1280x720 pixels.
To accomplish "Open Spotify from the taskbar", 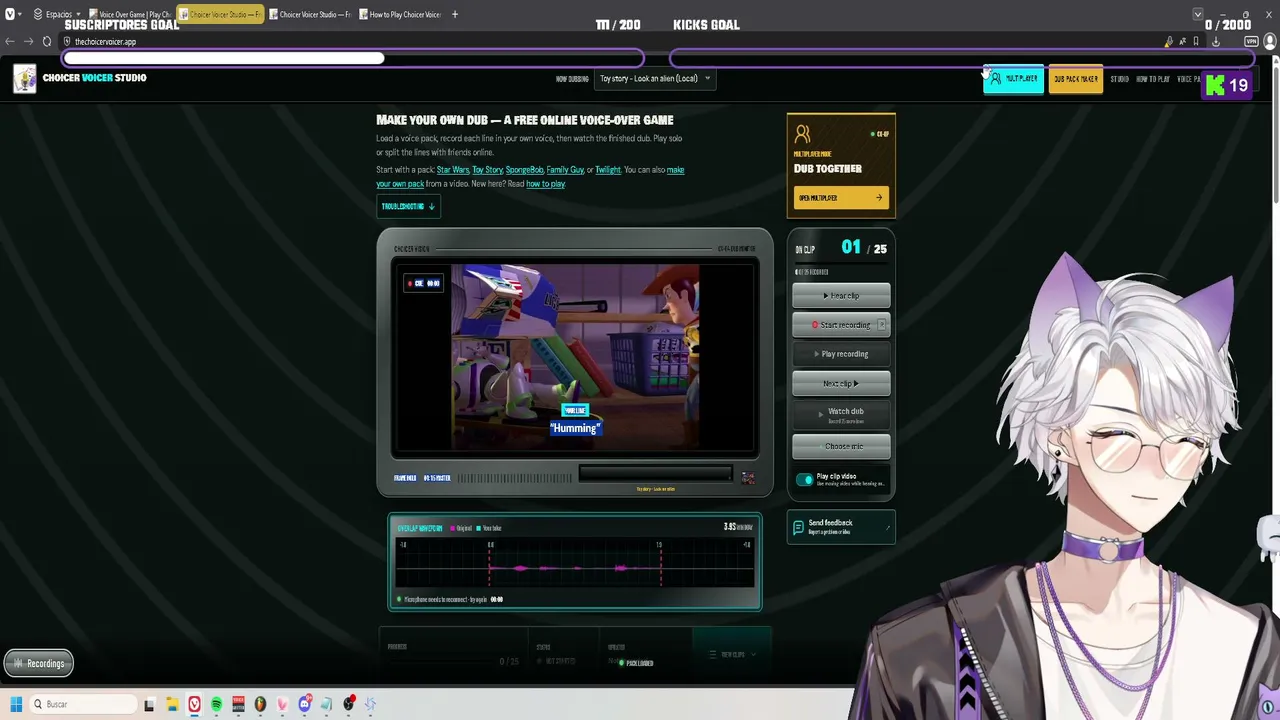I will (216, 704).
